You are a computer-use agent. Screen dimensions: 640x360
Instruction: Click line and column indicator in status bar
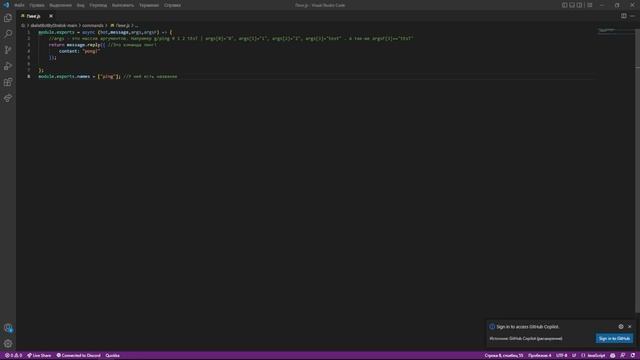pos(504,356)
